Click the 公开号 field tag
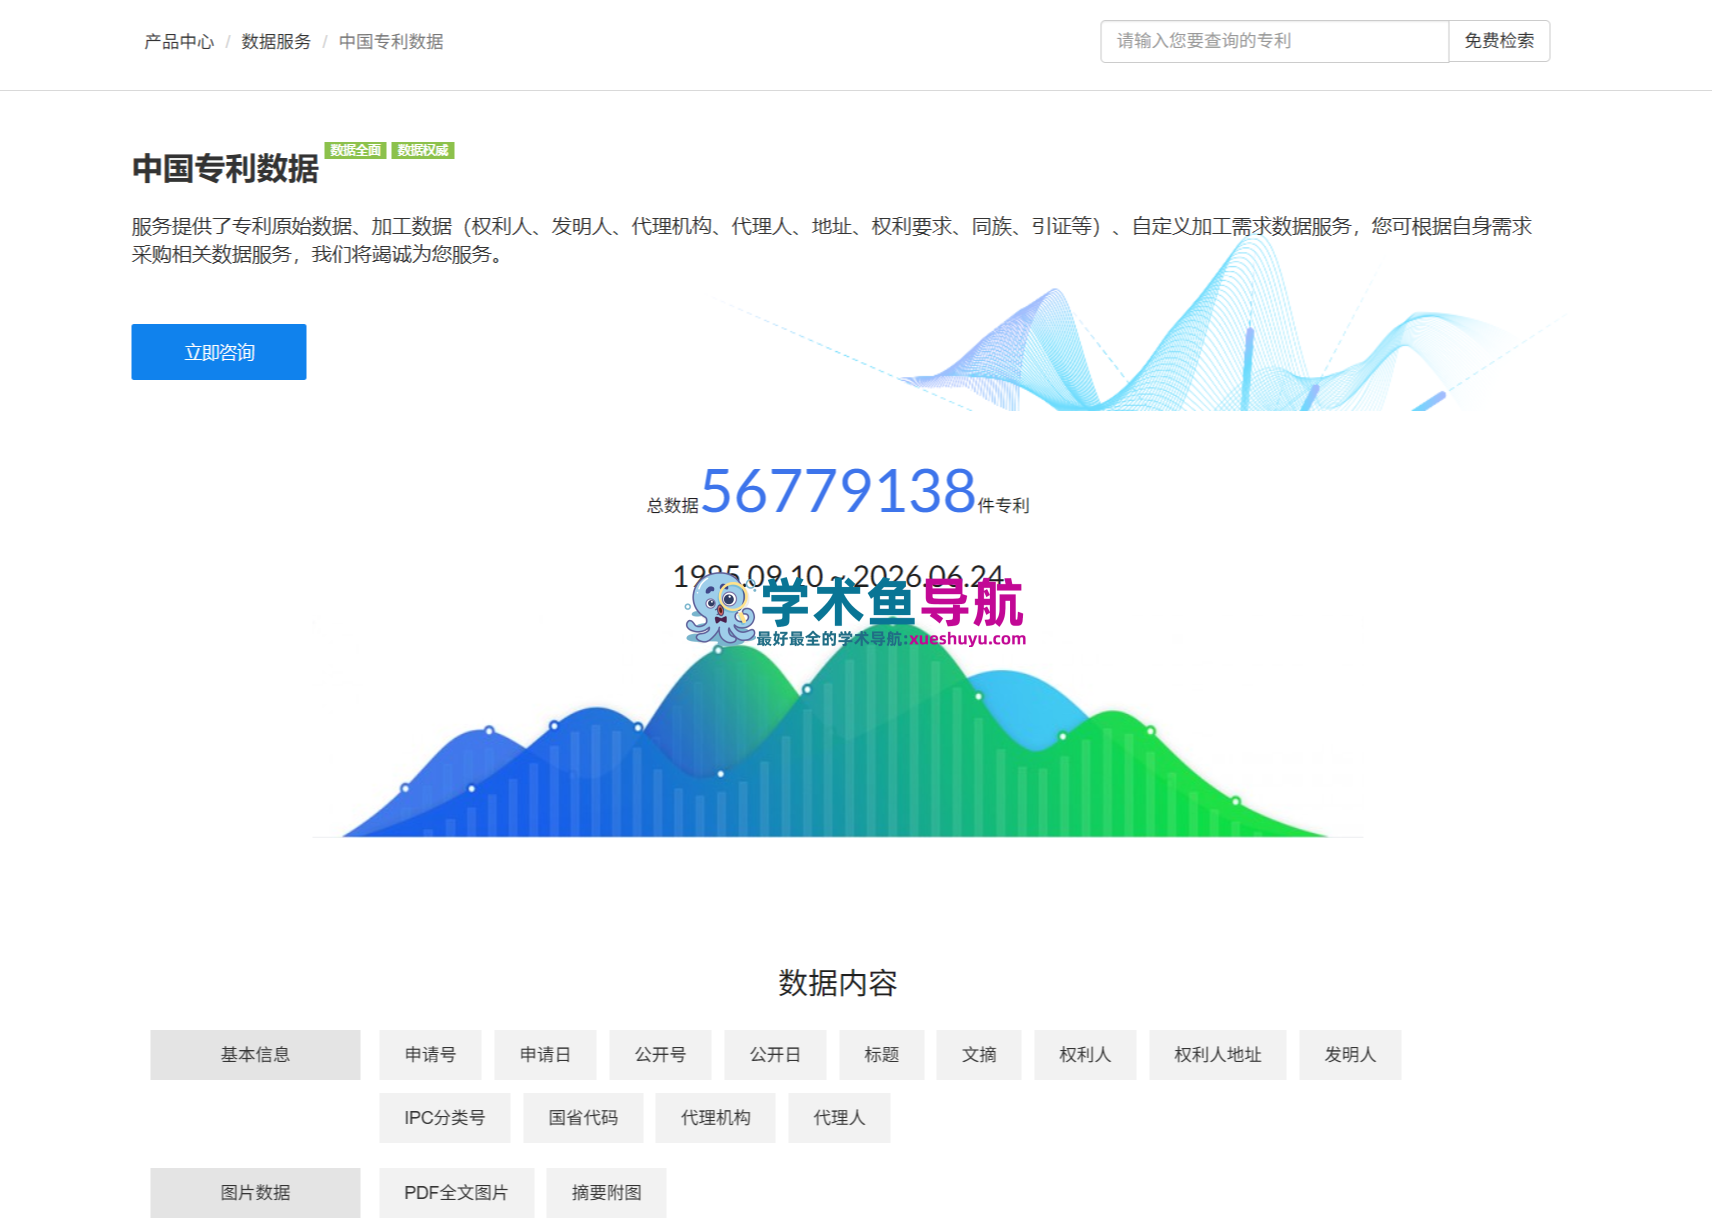 660,1054
